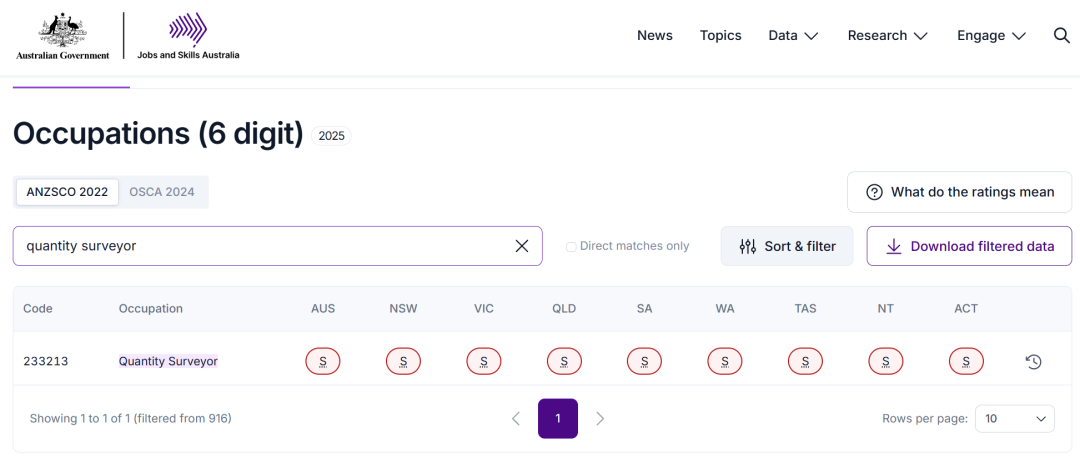Viewport: 1080px width, 458px height.
Task: Open What do the ratings mean
Action: click(x=959, y=192)
